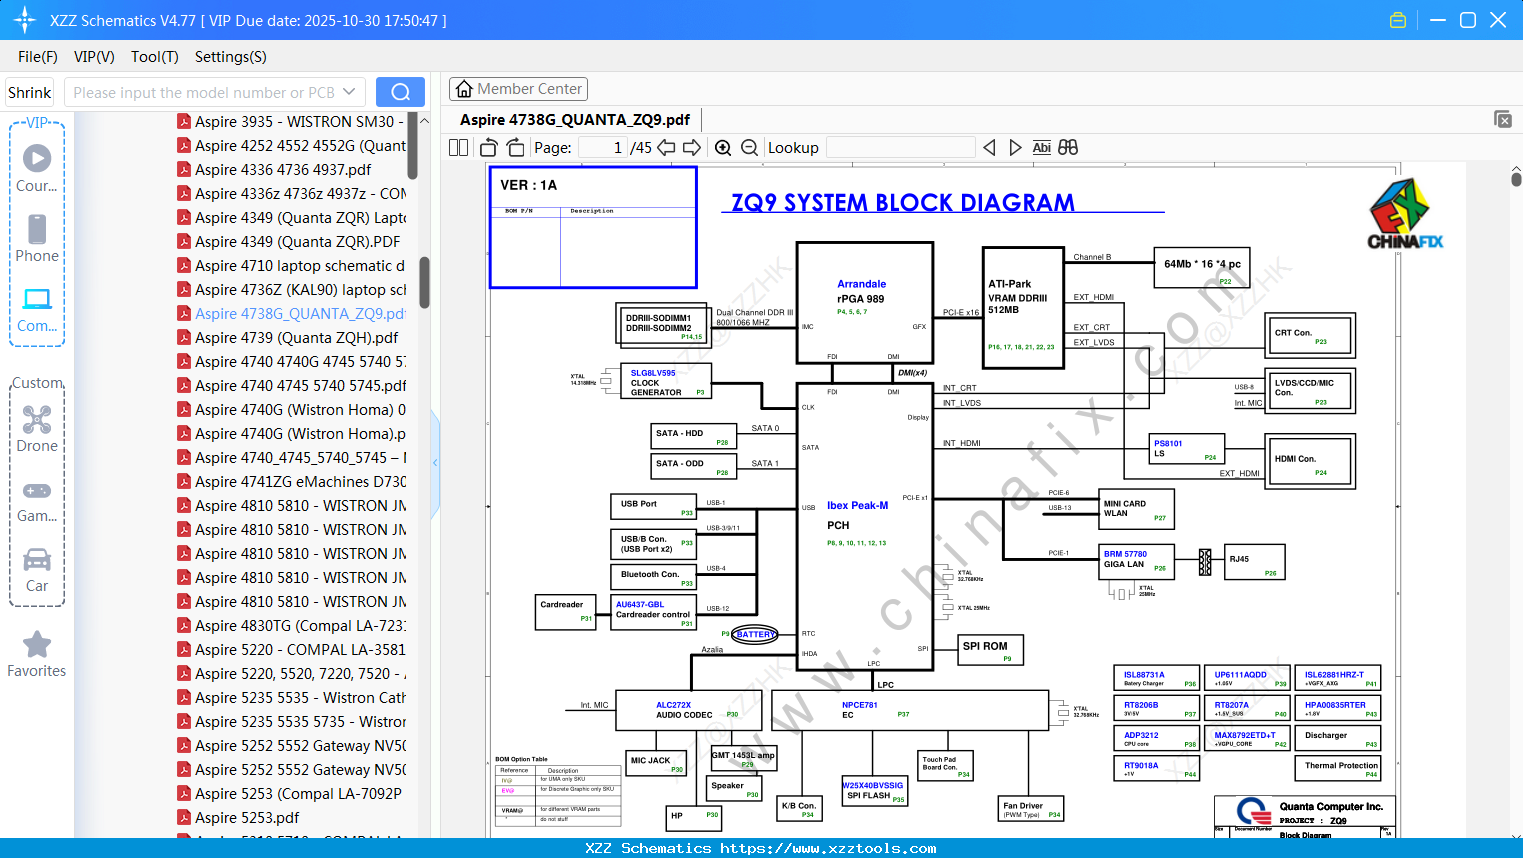This screenshot has height=858, width=1523.
Task: Open Aspire 4252 4552 4552G file
Action: 300,145
